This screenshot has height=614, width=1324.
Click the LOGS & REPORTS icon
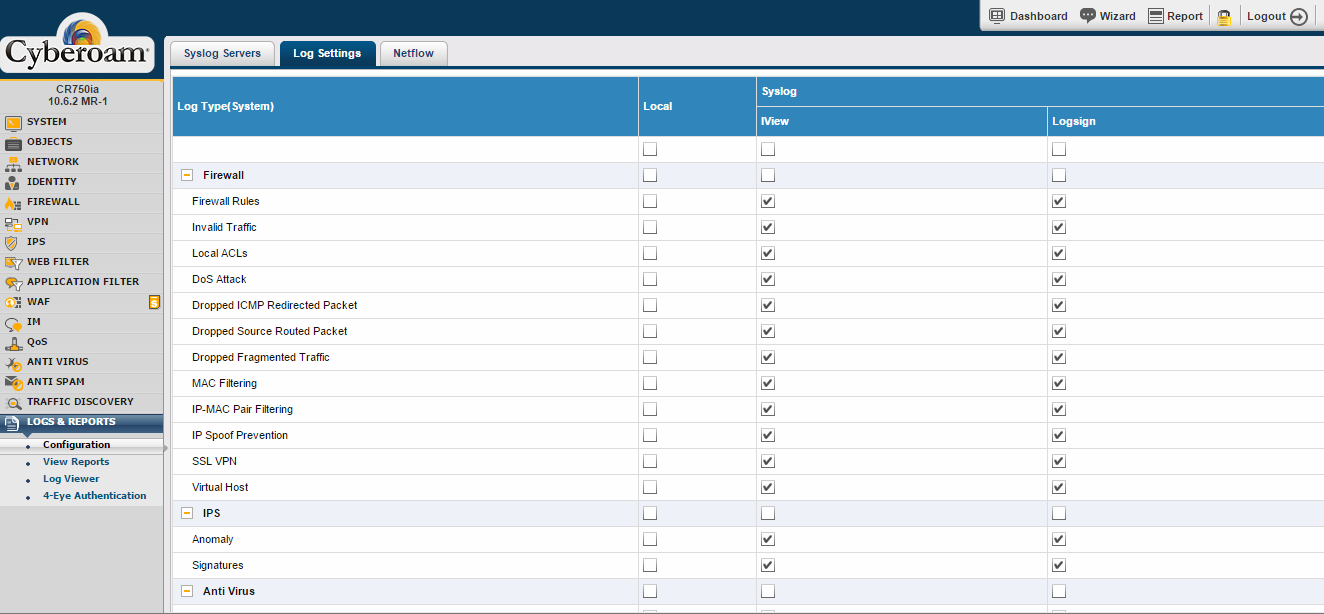[x=13, y=424]
